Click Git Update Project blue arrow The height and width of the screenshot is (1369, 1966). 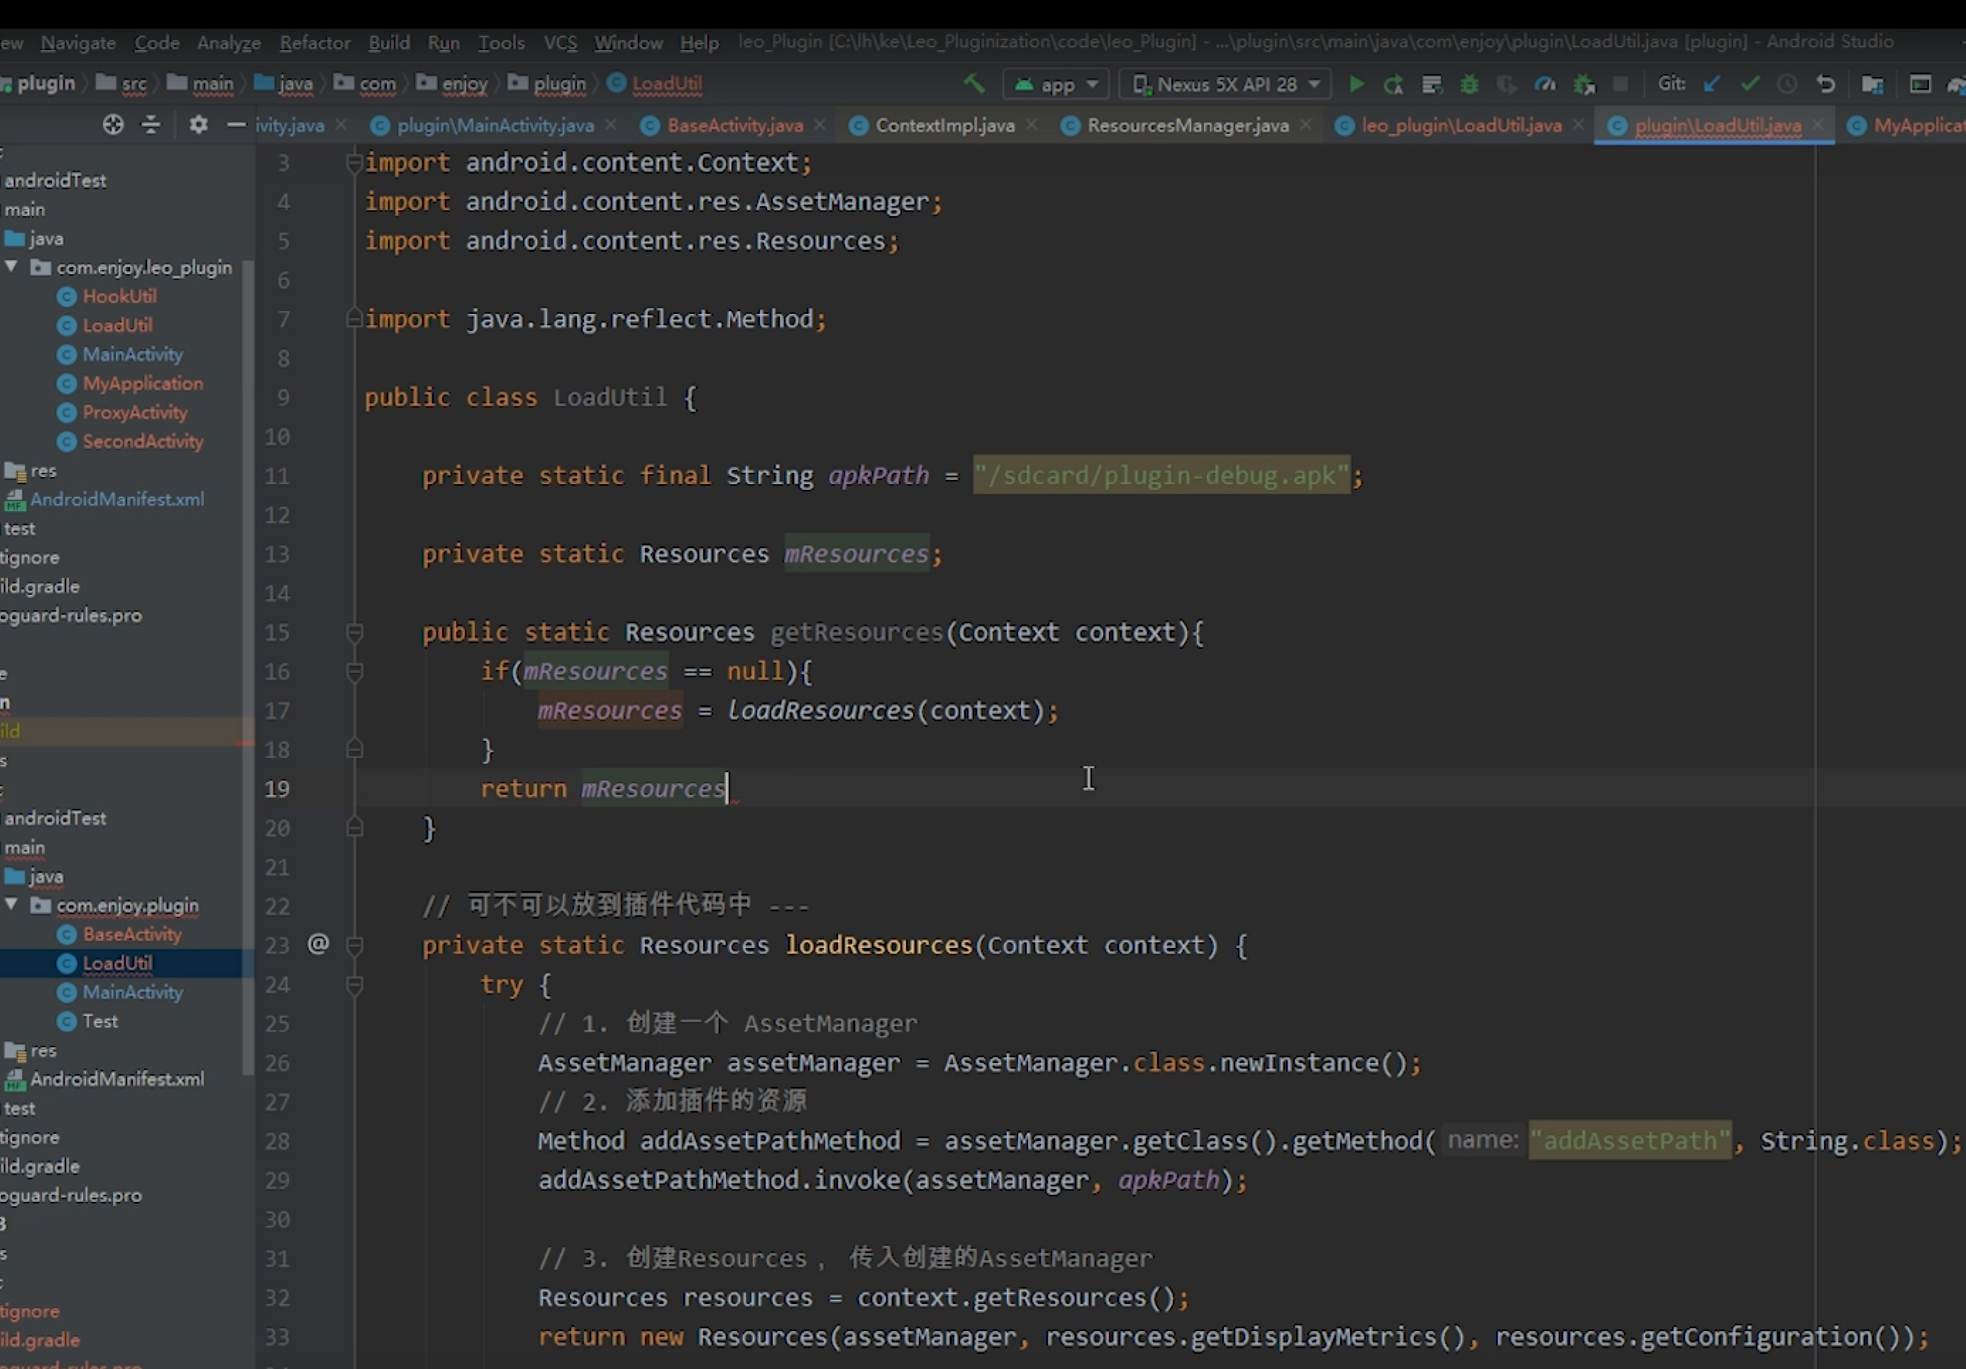(1711, 85)
